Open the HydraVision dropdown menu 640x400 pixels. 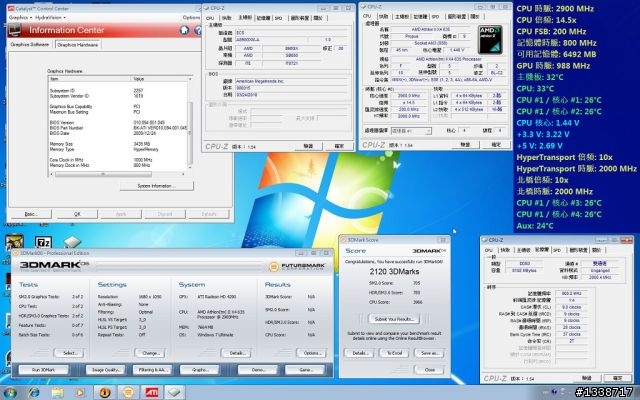coord(50,18)
